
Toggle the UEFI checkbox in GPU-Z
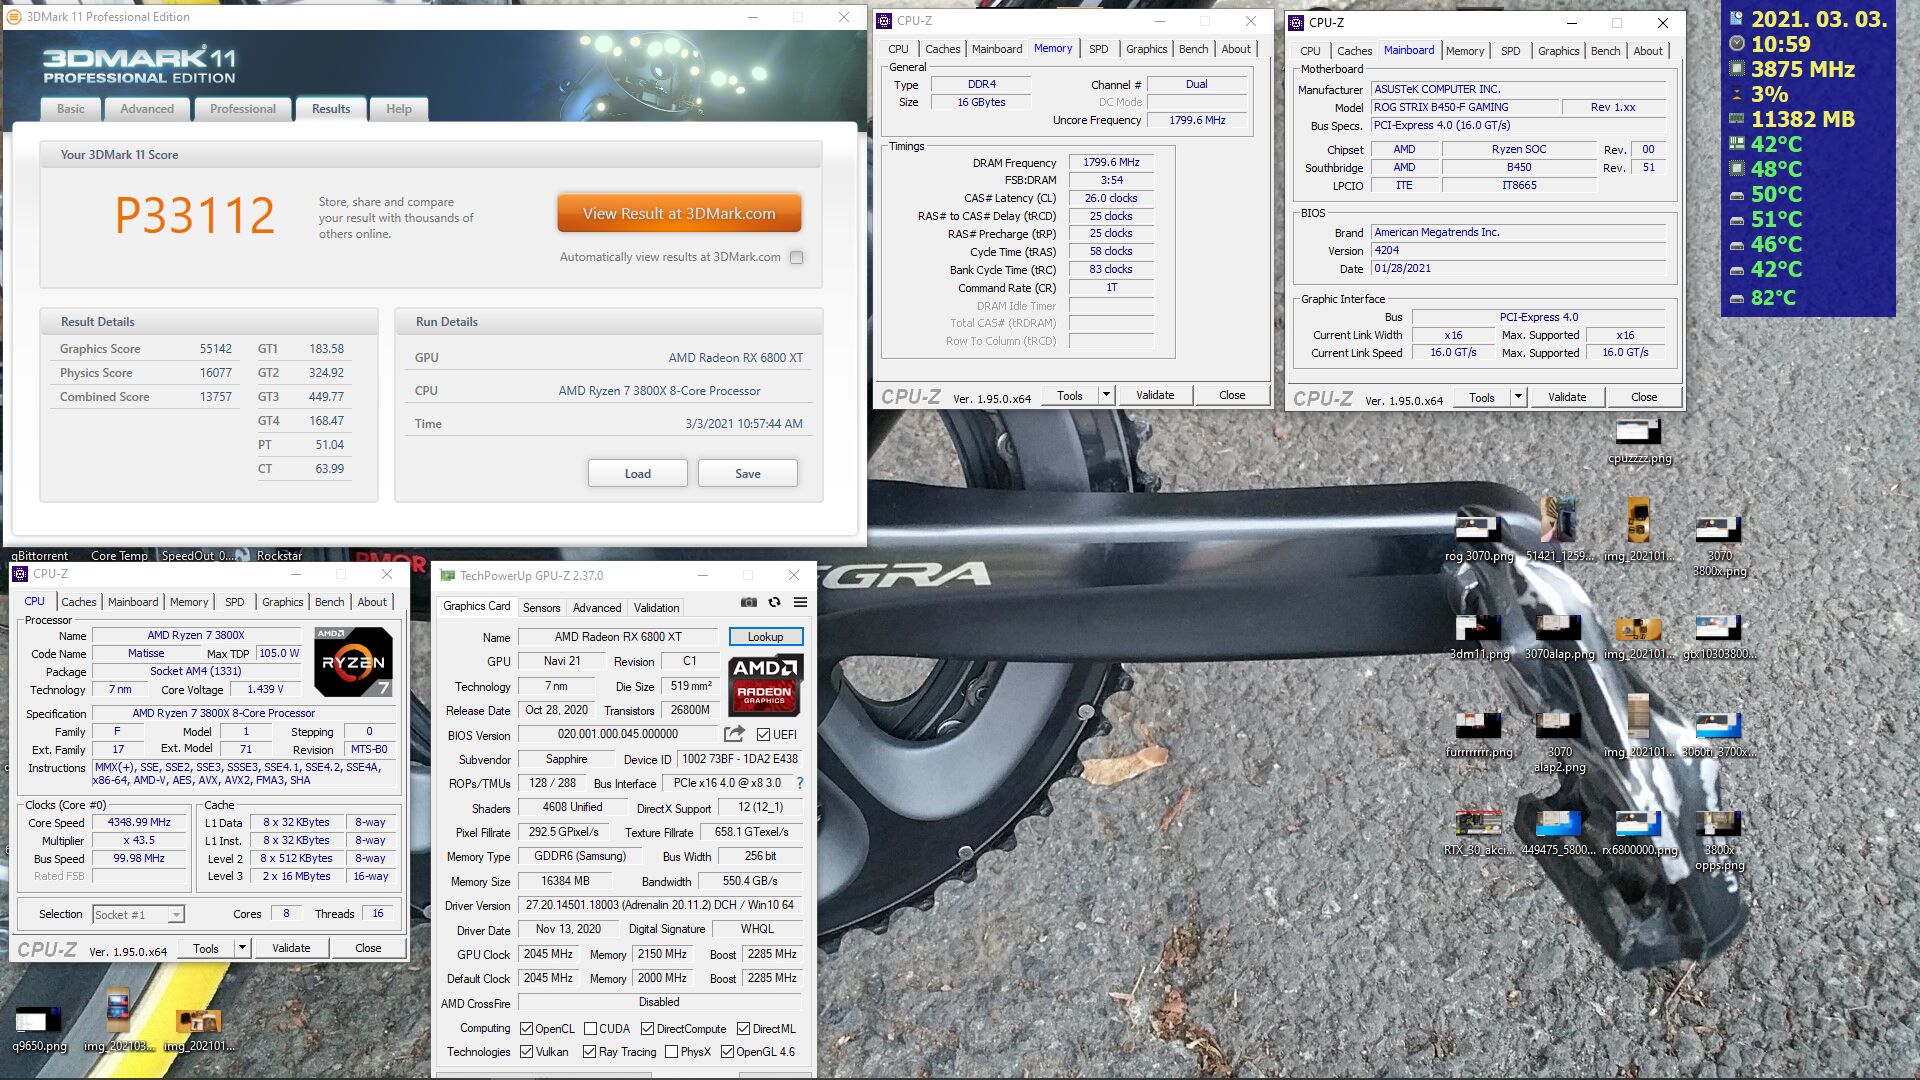(763, 734)
